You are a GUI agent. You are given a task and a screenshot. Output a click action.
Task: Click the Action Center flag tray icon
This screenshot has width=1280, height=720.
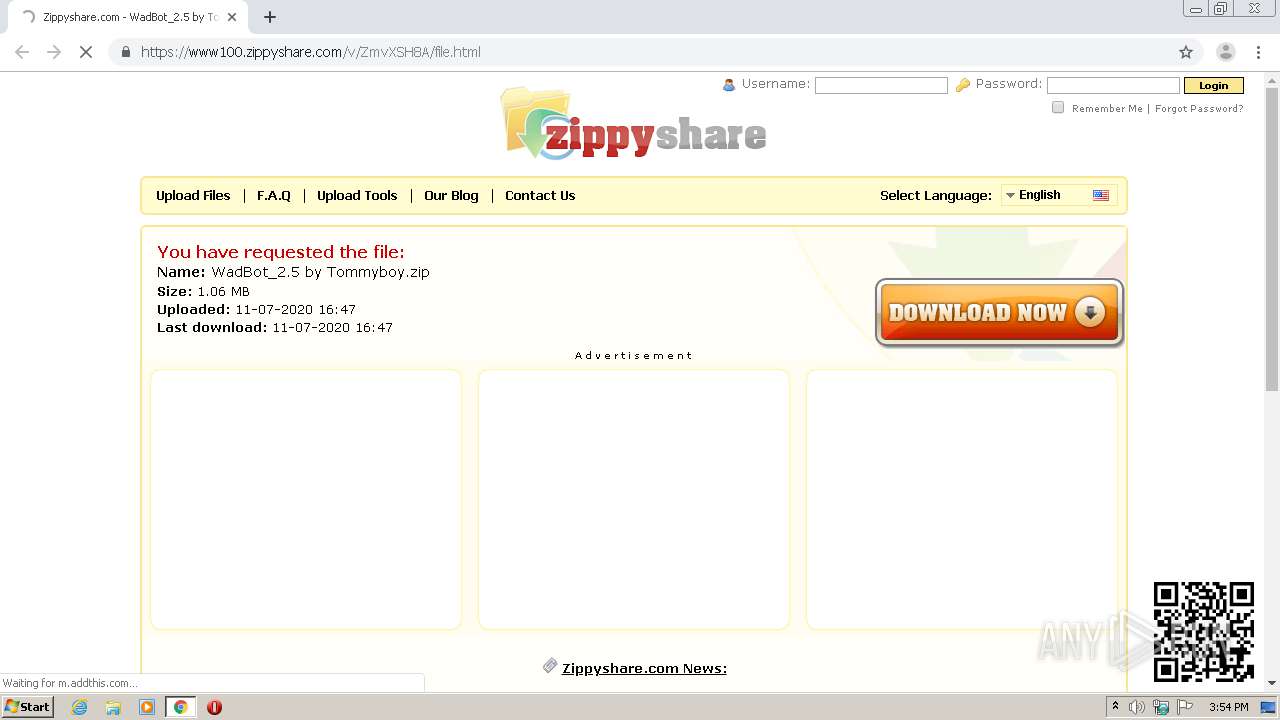(x=1185, y=707)
